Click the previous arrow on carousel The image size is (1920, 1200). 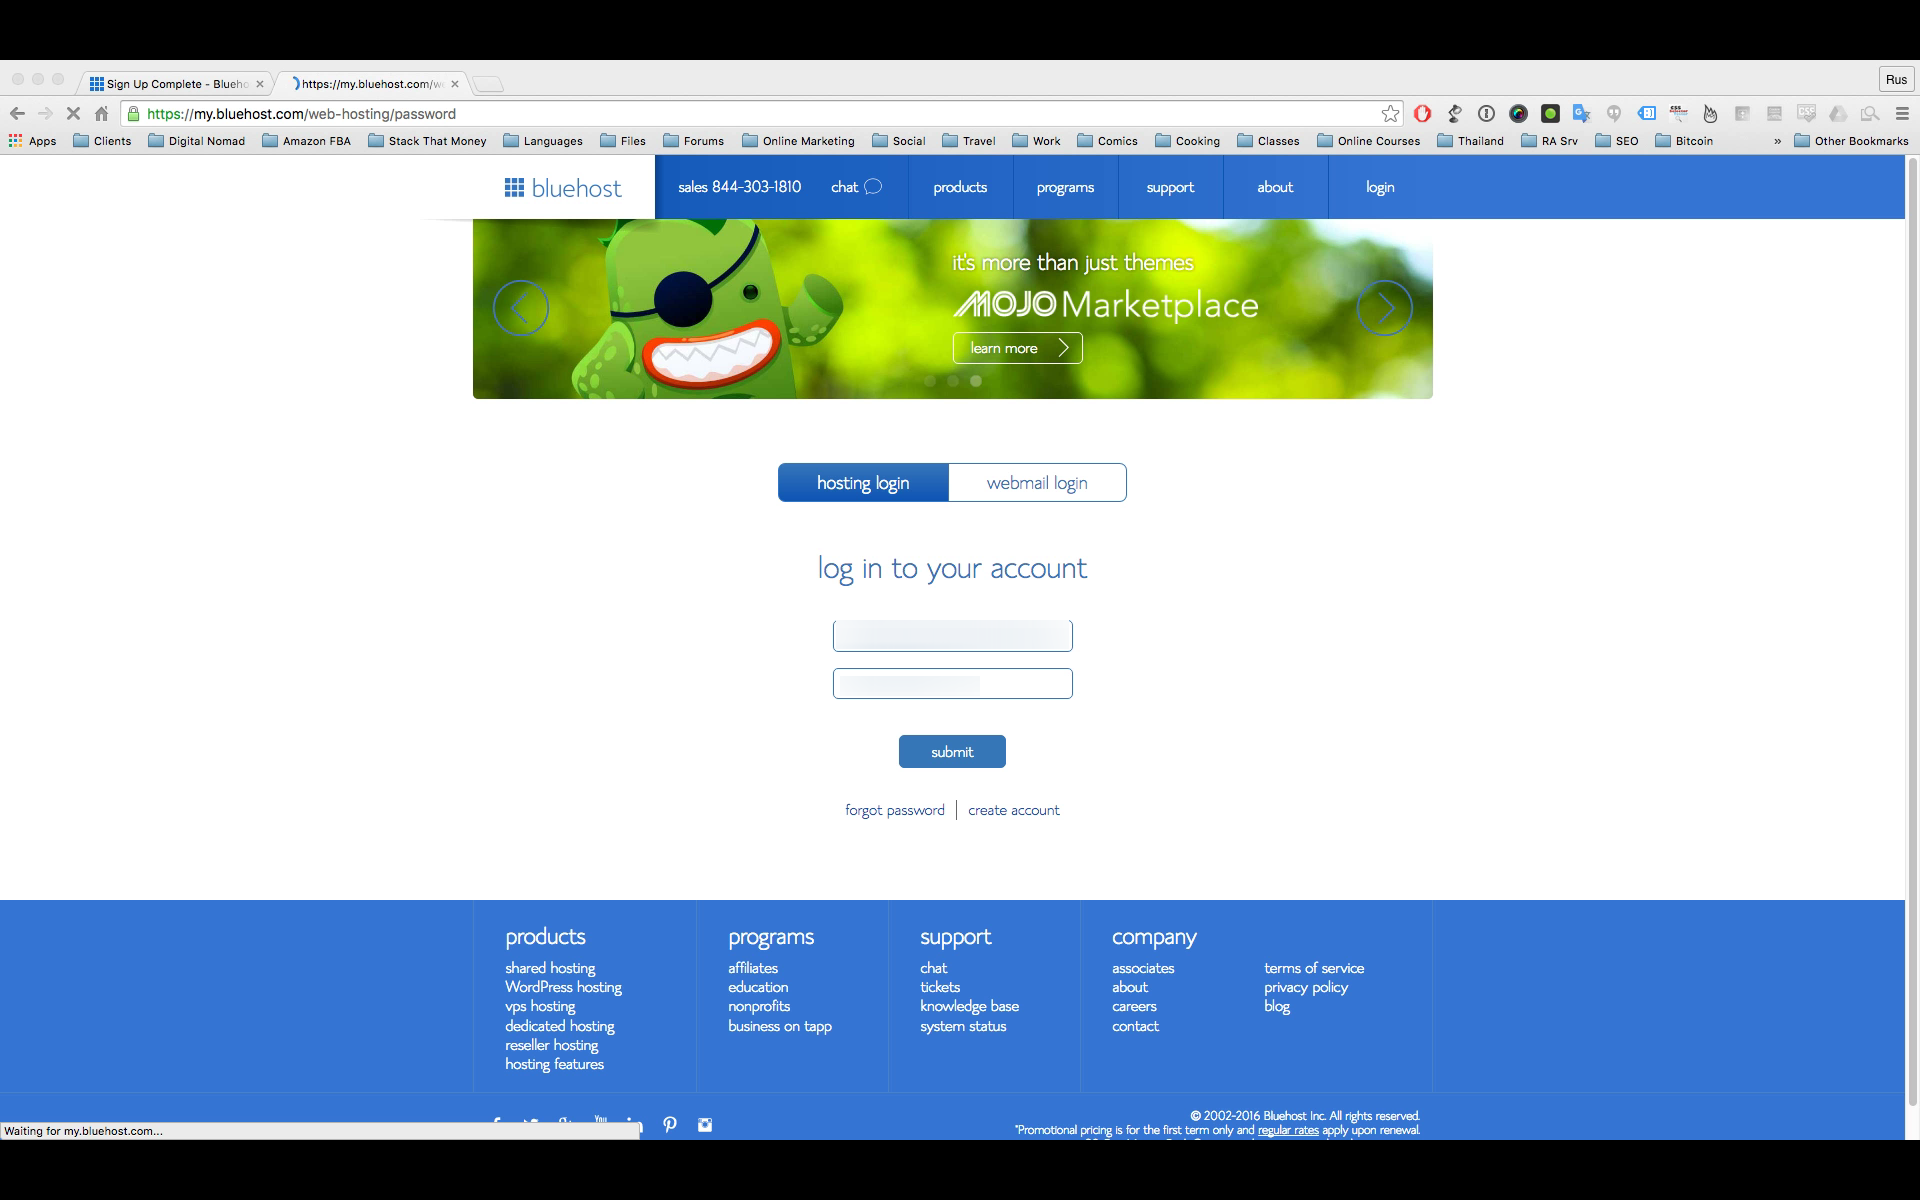coord(523,306)
